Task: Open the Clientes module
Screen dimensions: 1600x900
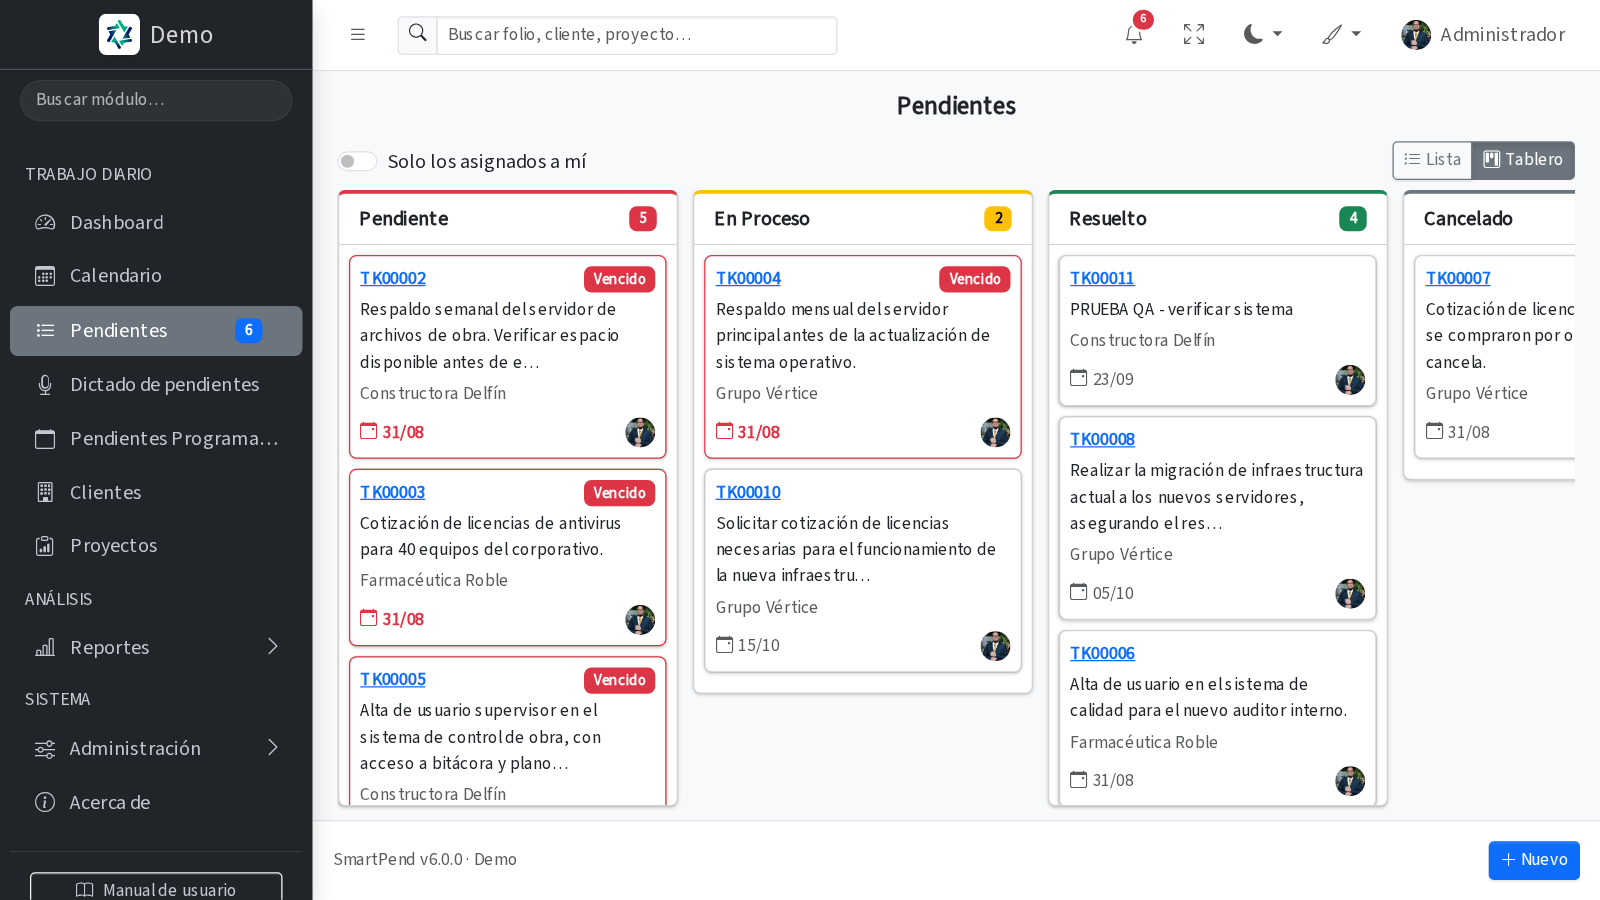Action: pos(156,493)
